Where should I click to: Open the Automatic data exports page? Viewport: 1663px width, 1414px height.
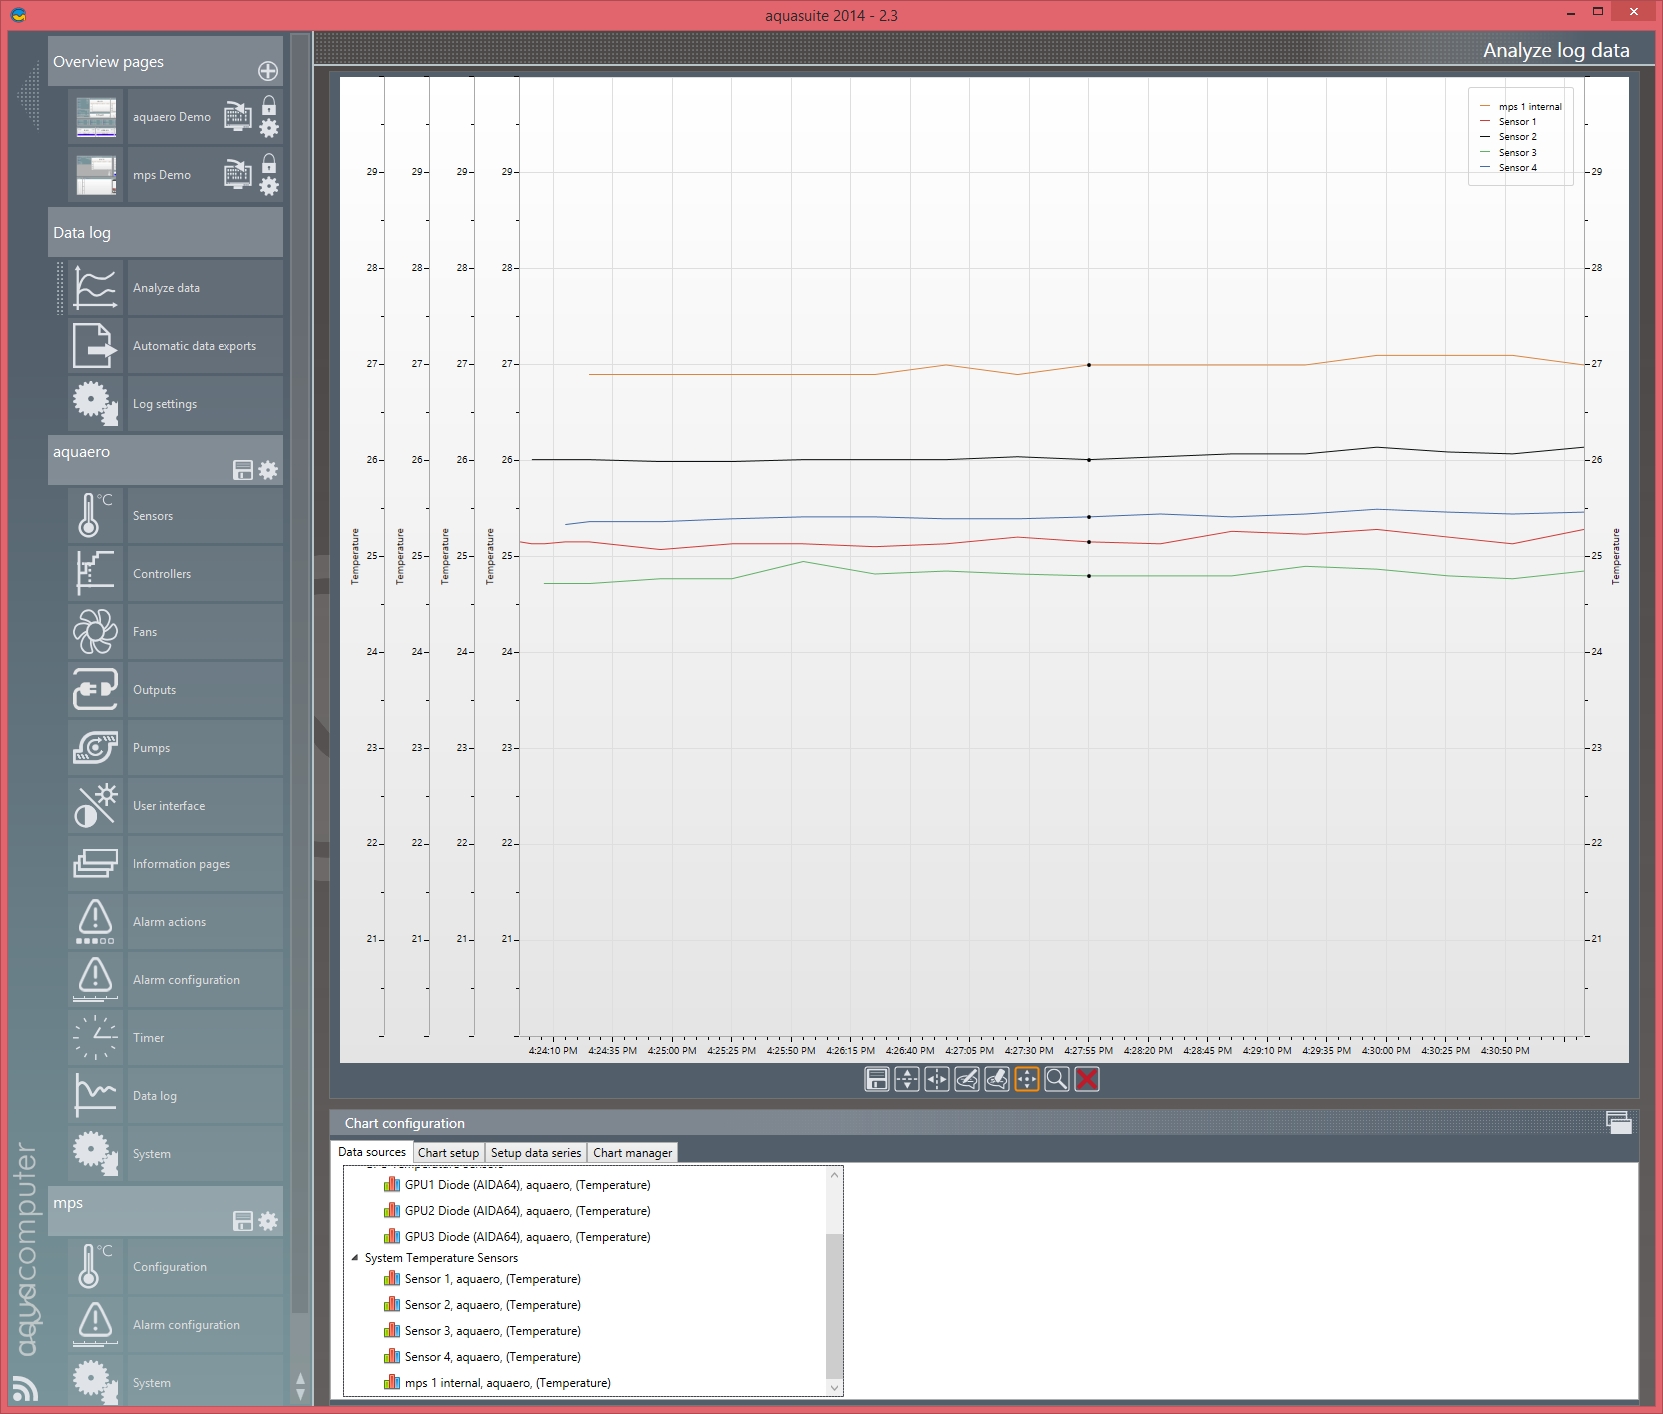[194, 346]
